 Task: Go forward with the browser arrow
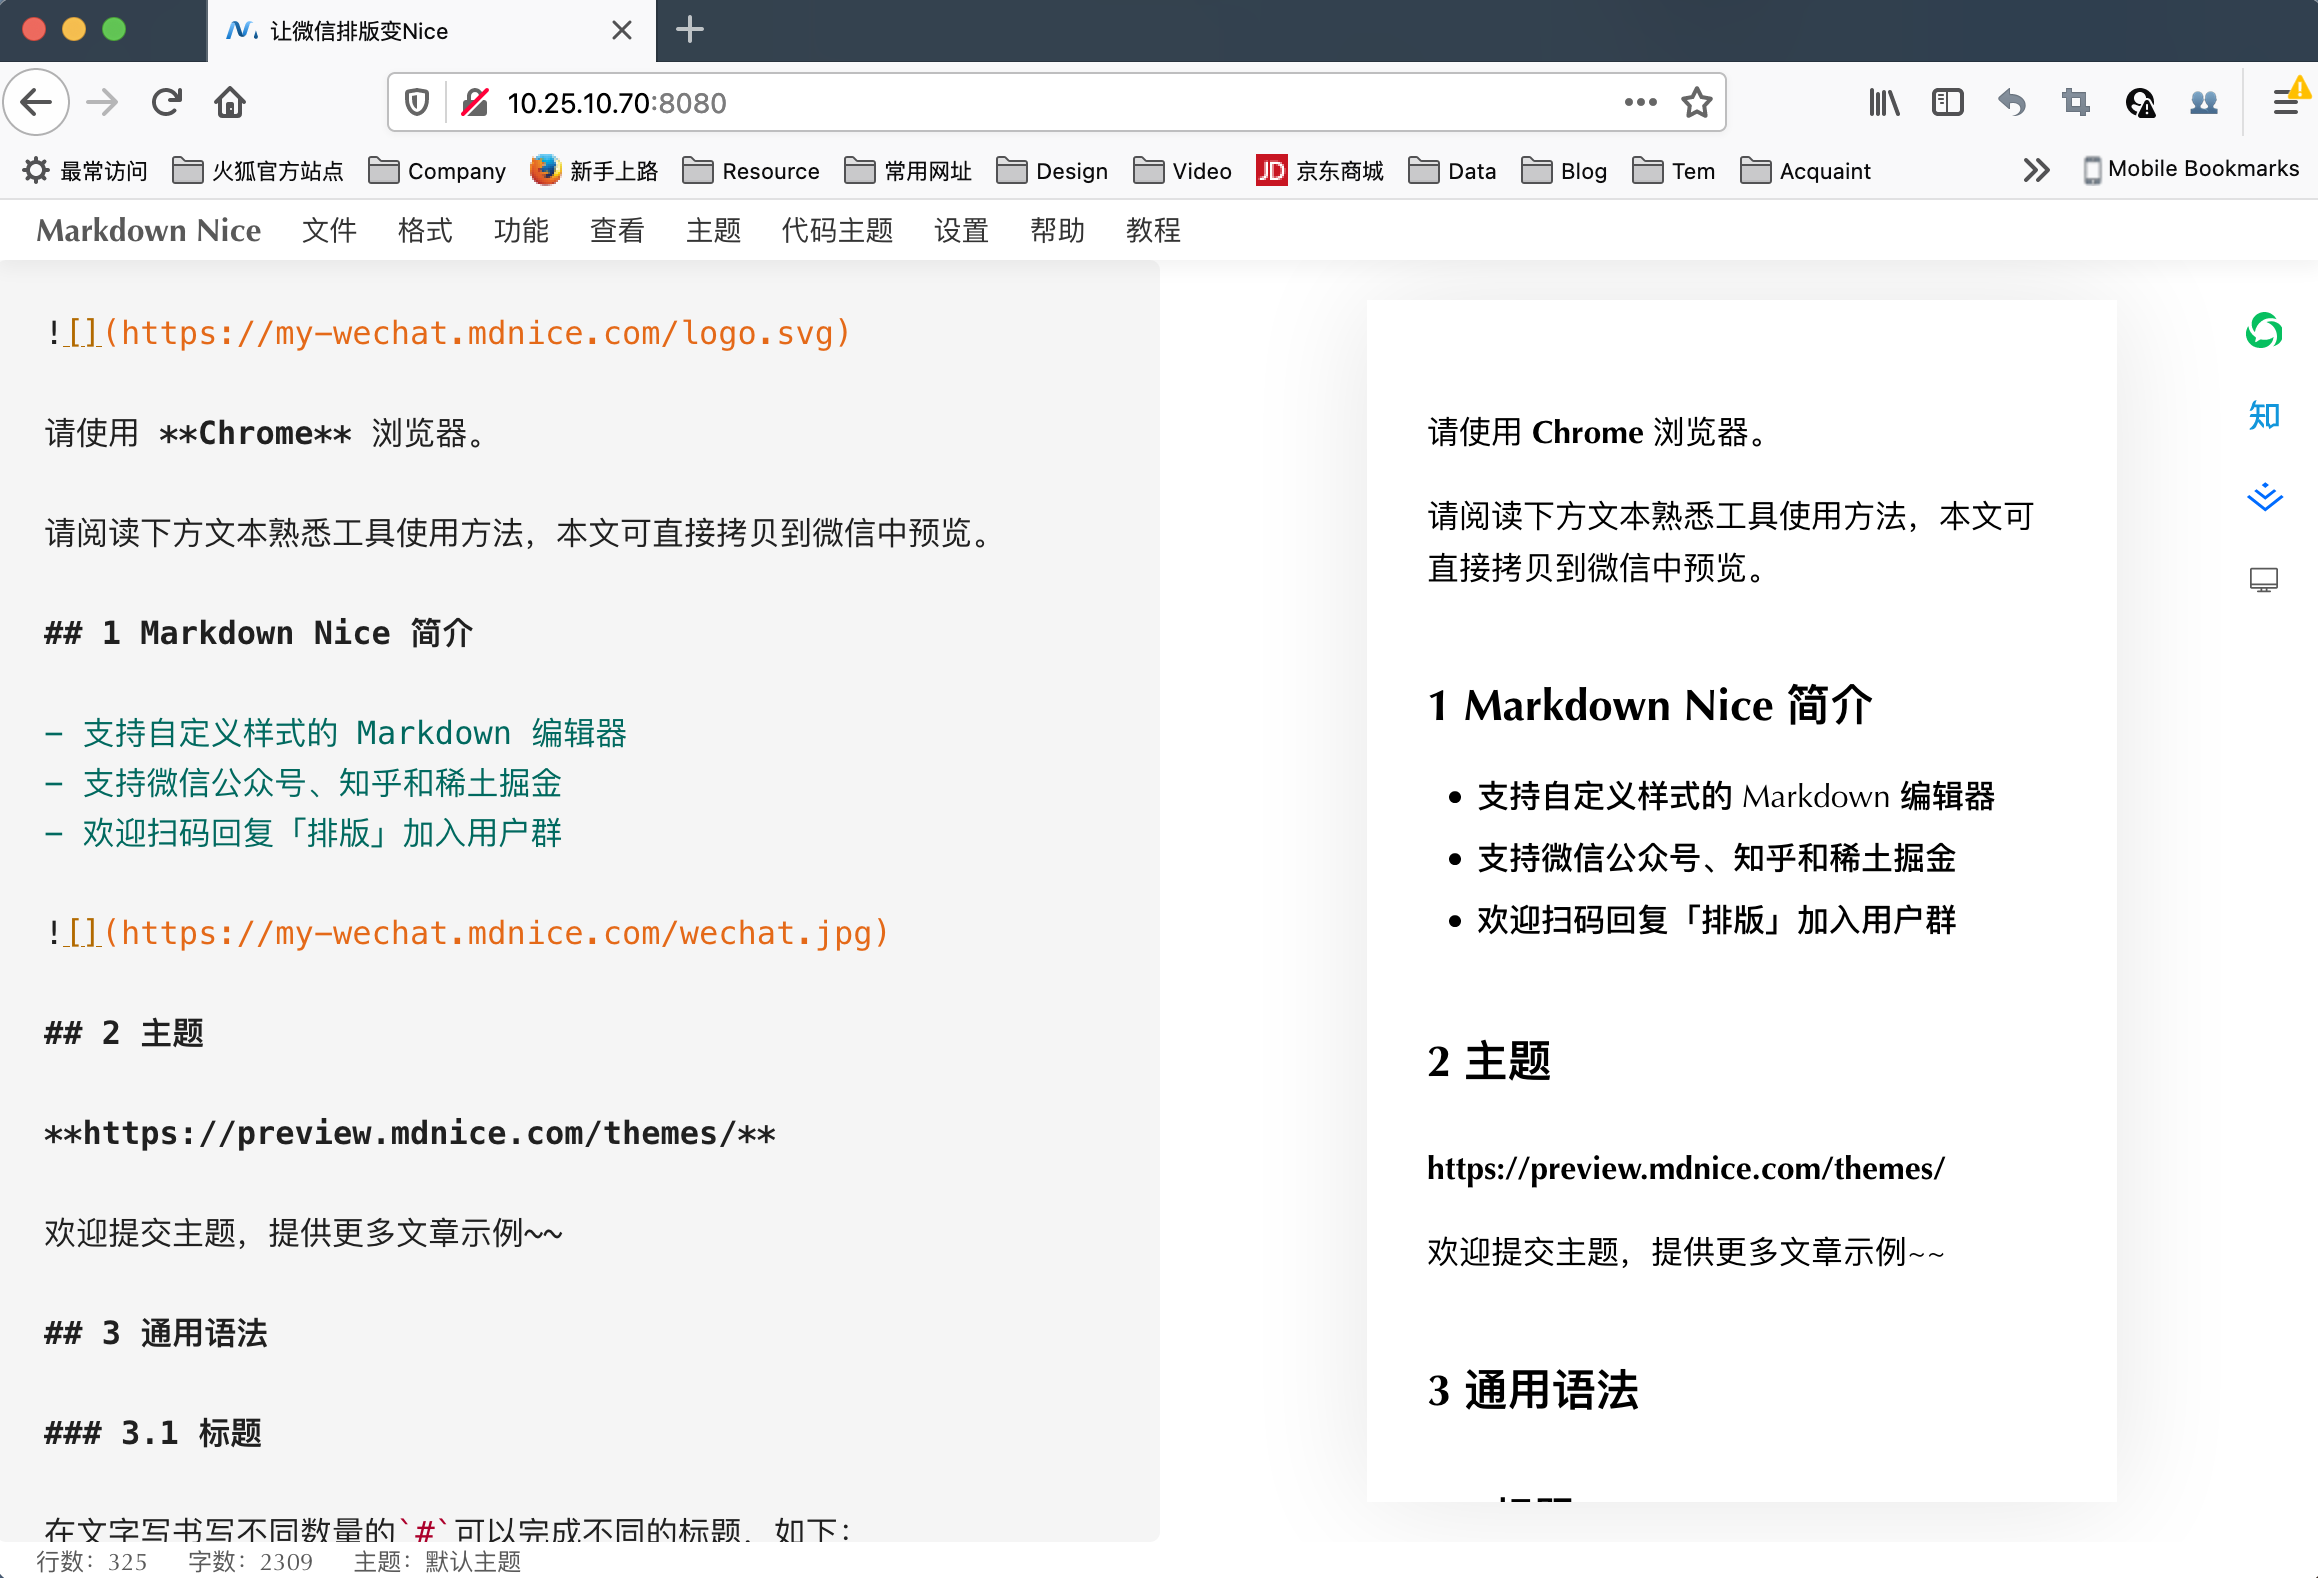pyautogui.click(x=102, y=102)
